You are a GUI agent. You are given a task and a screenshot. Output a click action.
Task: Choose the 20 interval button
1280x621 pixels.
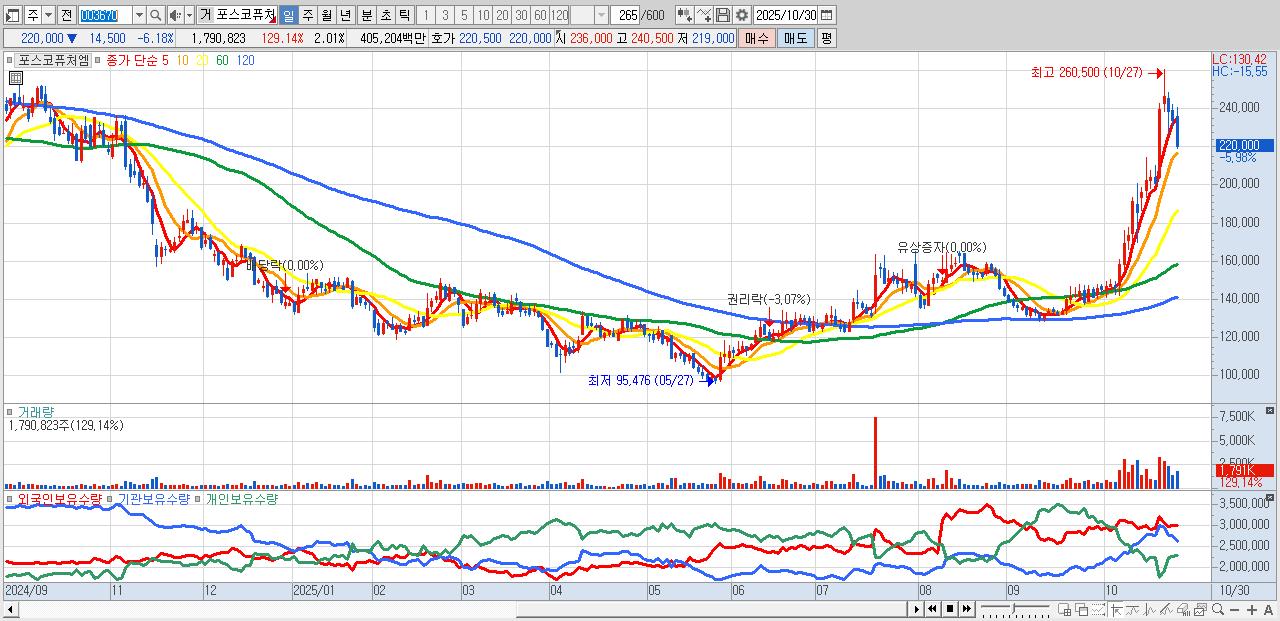click(502, 15)
